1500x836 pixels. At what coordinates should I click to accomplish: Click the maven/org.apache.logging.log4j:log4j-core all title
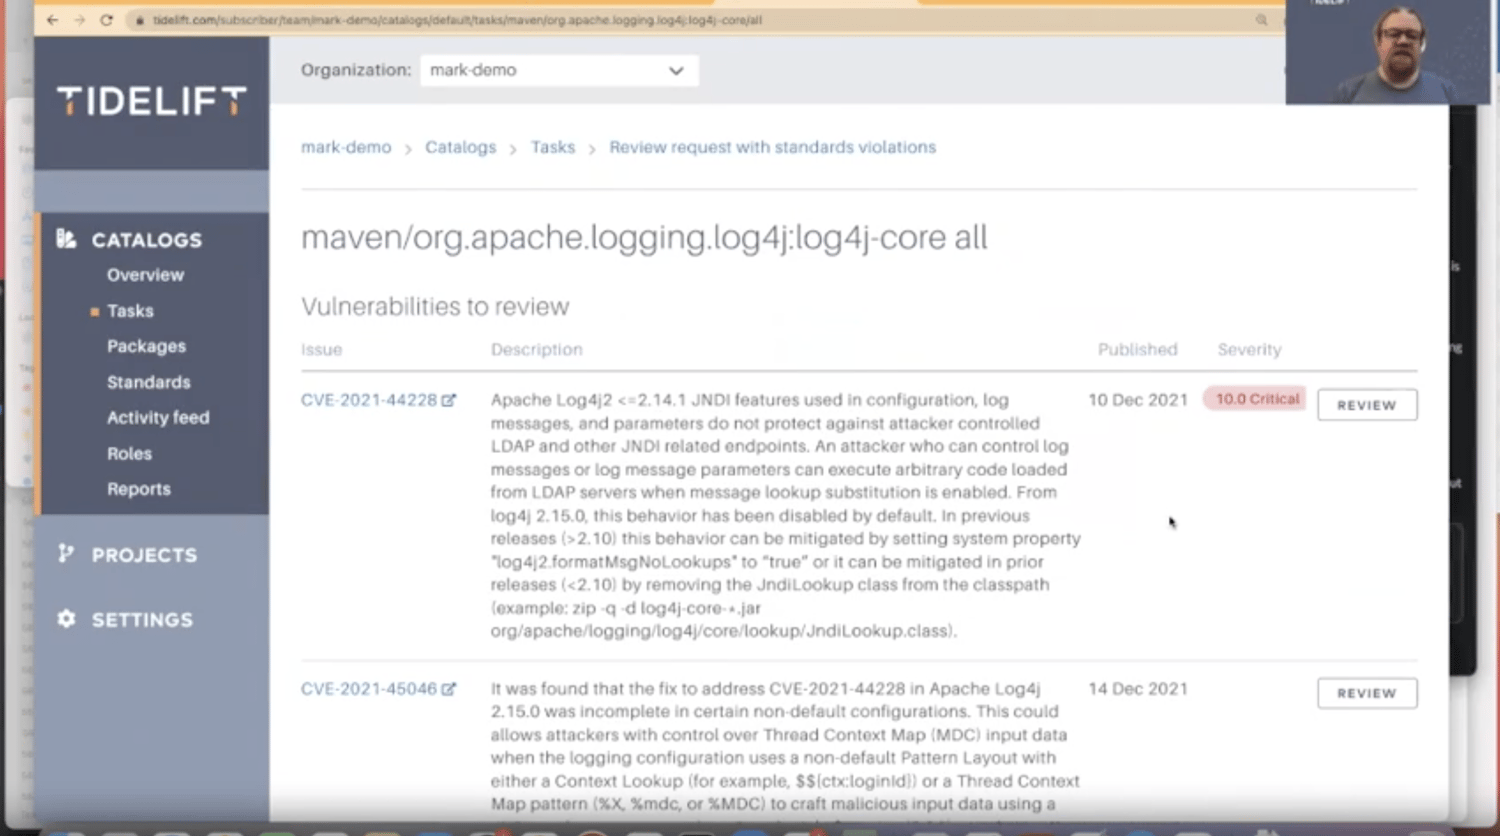644,238
